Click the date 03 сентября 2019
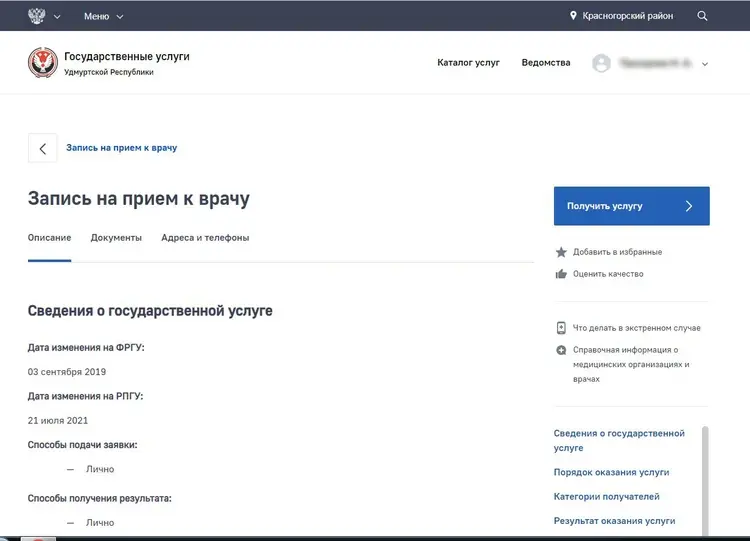 (67, 372)
